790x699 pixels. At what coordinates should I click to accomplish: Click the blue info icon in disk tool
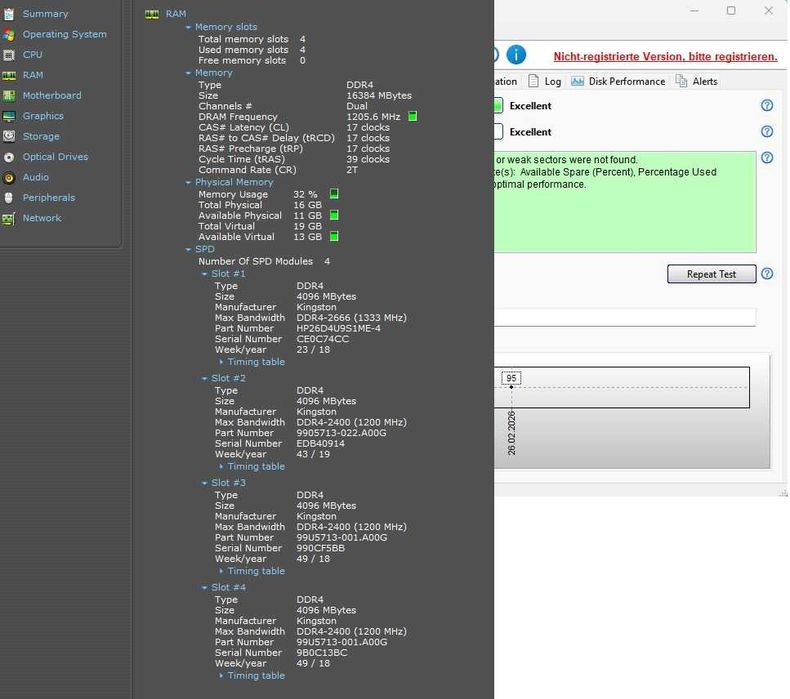click(515, 54)
